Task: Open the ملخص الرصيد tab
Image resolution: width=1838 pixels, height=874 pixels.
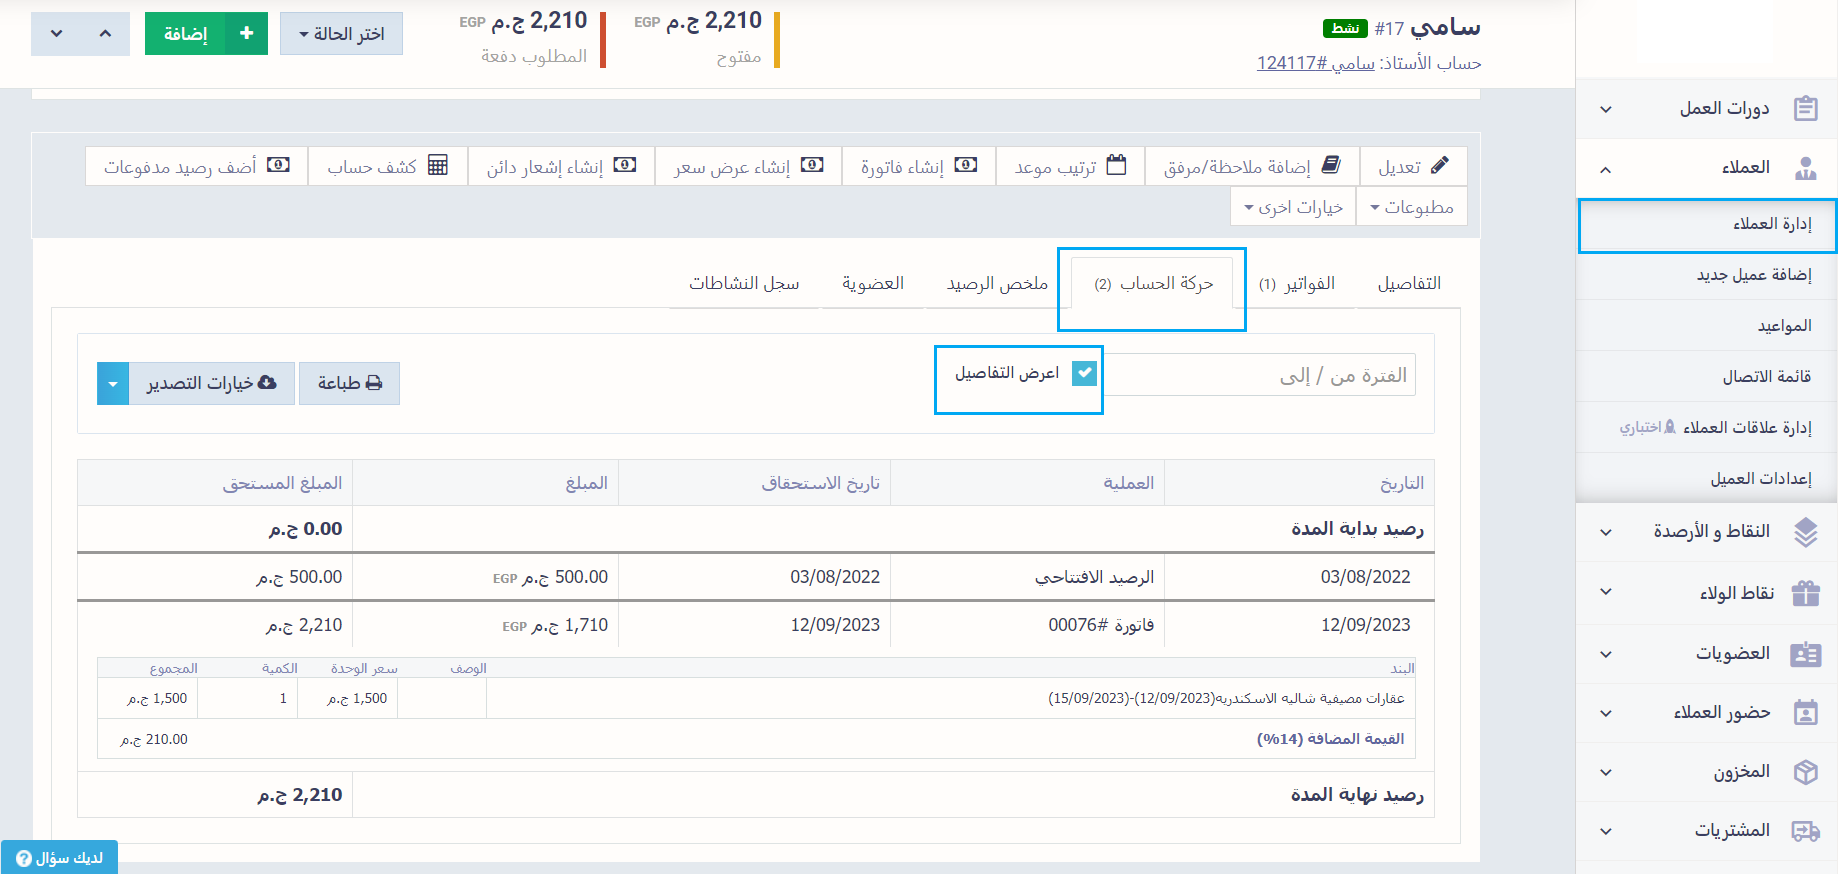Action: point(997,284)
